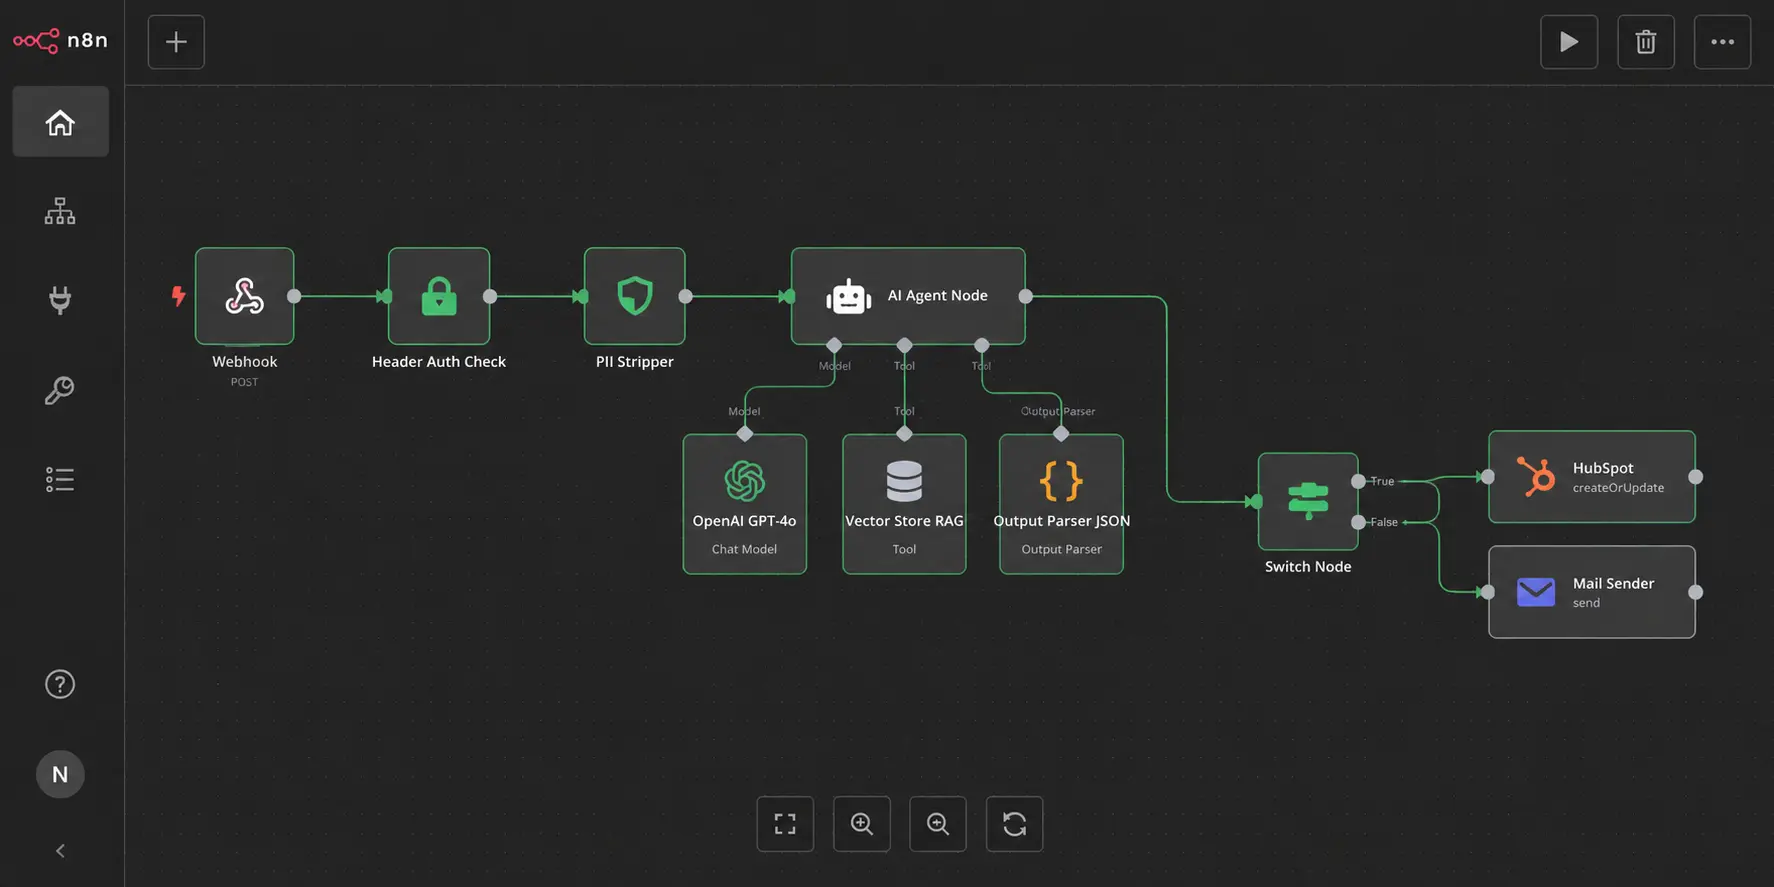
Task: Click the Switch Node label text
Action: [x=1308, y=567]
